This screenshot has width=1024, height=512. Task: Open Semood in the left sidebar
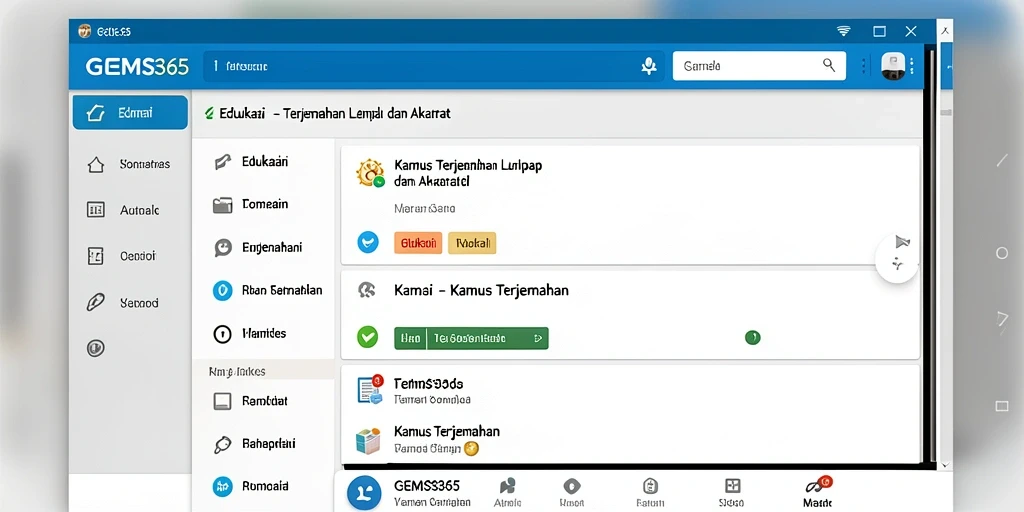coord(139,303)
